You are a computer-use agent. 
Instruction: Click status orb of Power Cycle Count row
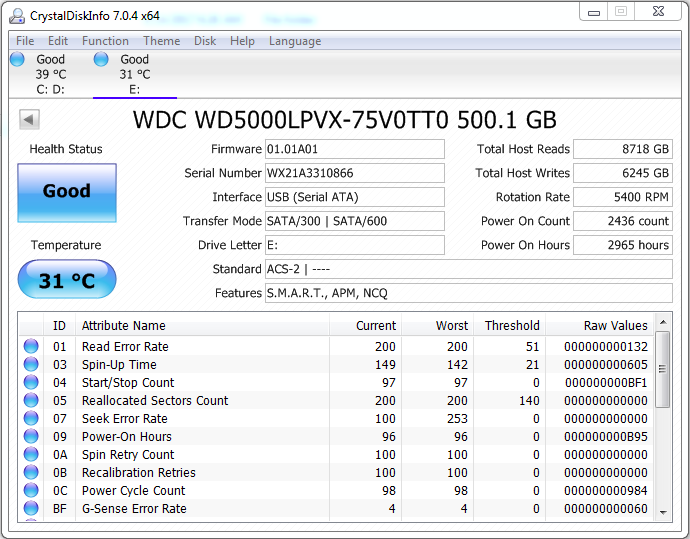31,490
